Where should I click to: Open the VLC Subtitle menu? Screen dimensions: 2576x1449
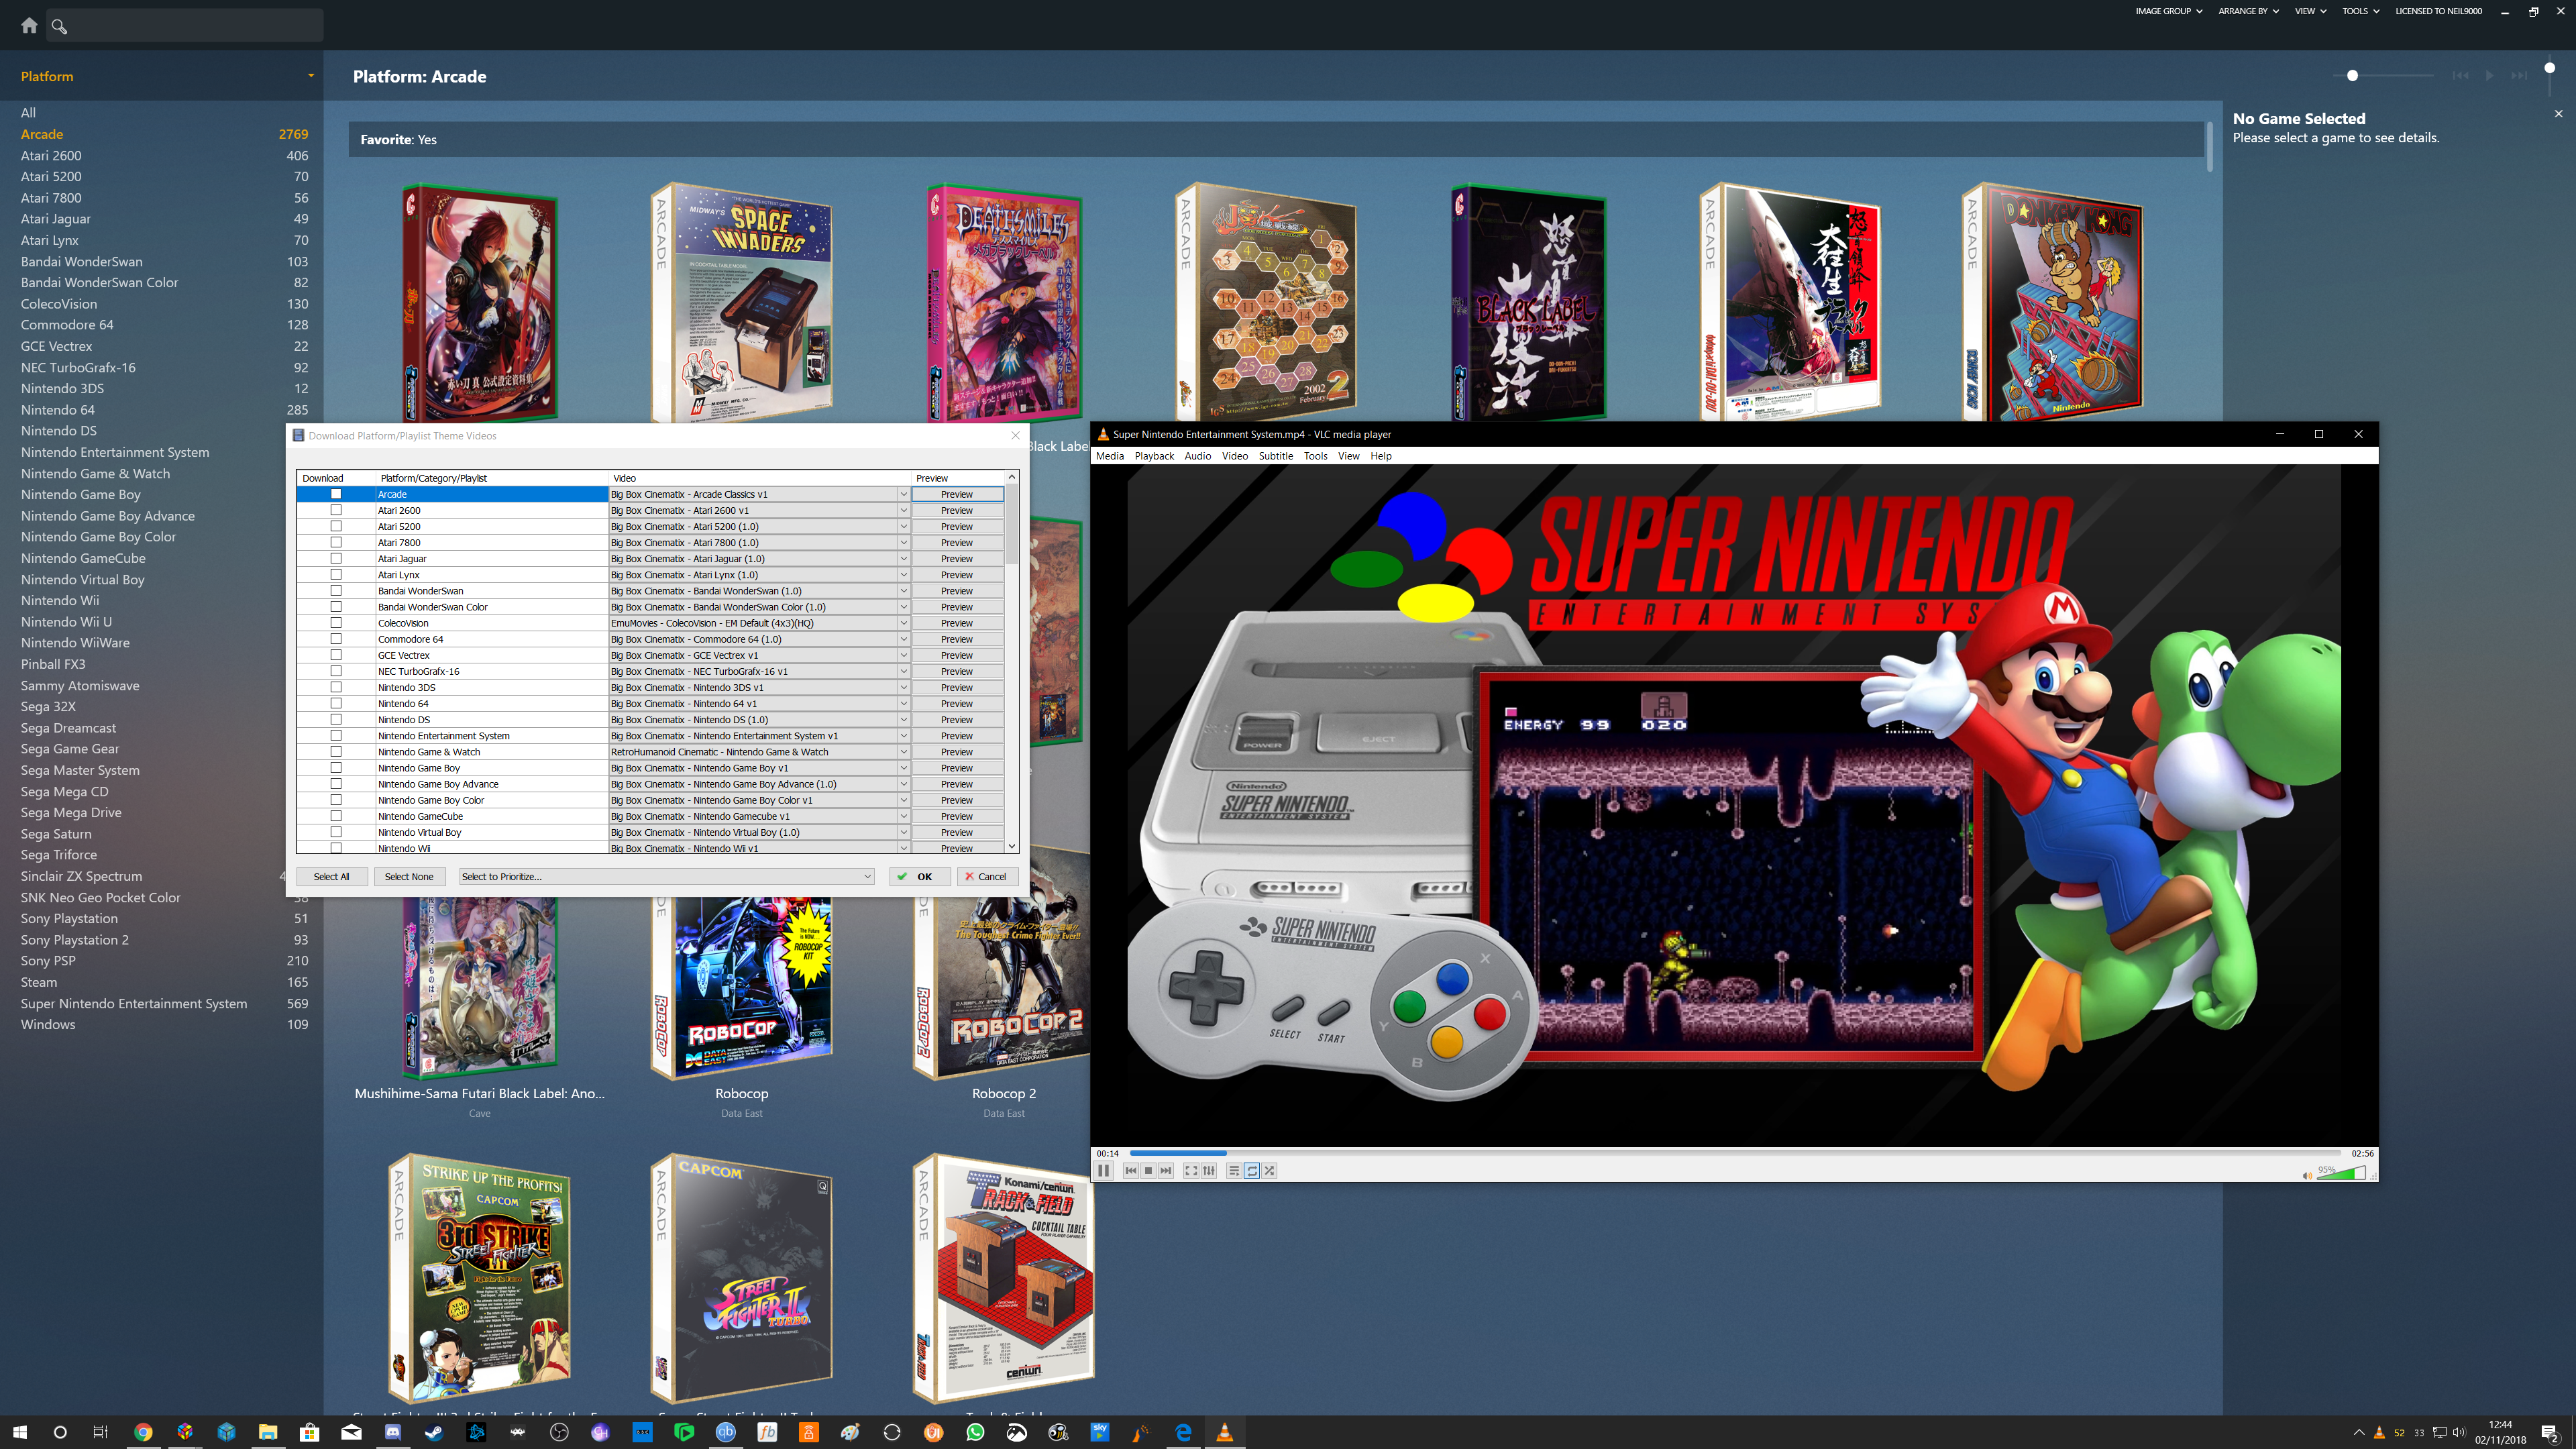(1275, 456)
